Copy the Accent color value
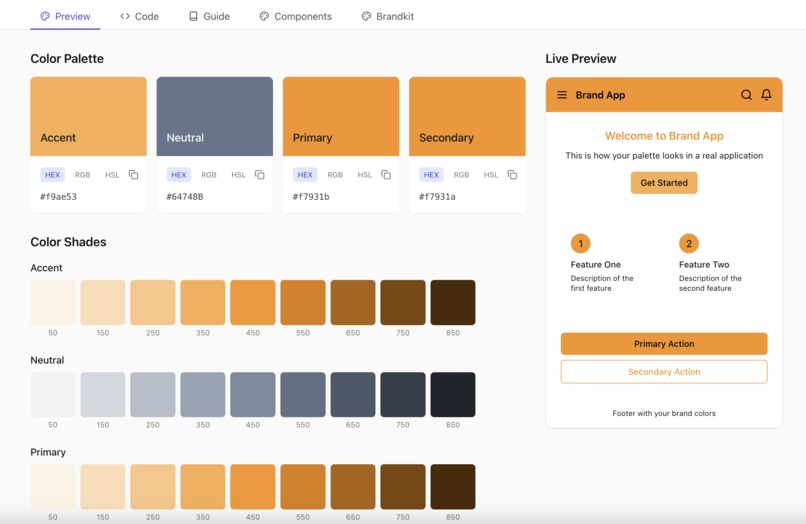 pyautogui.click(x=133, y=175)
